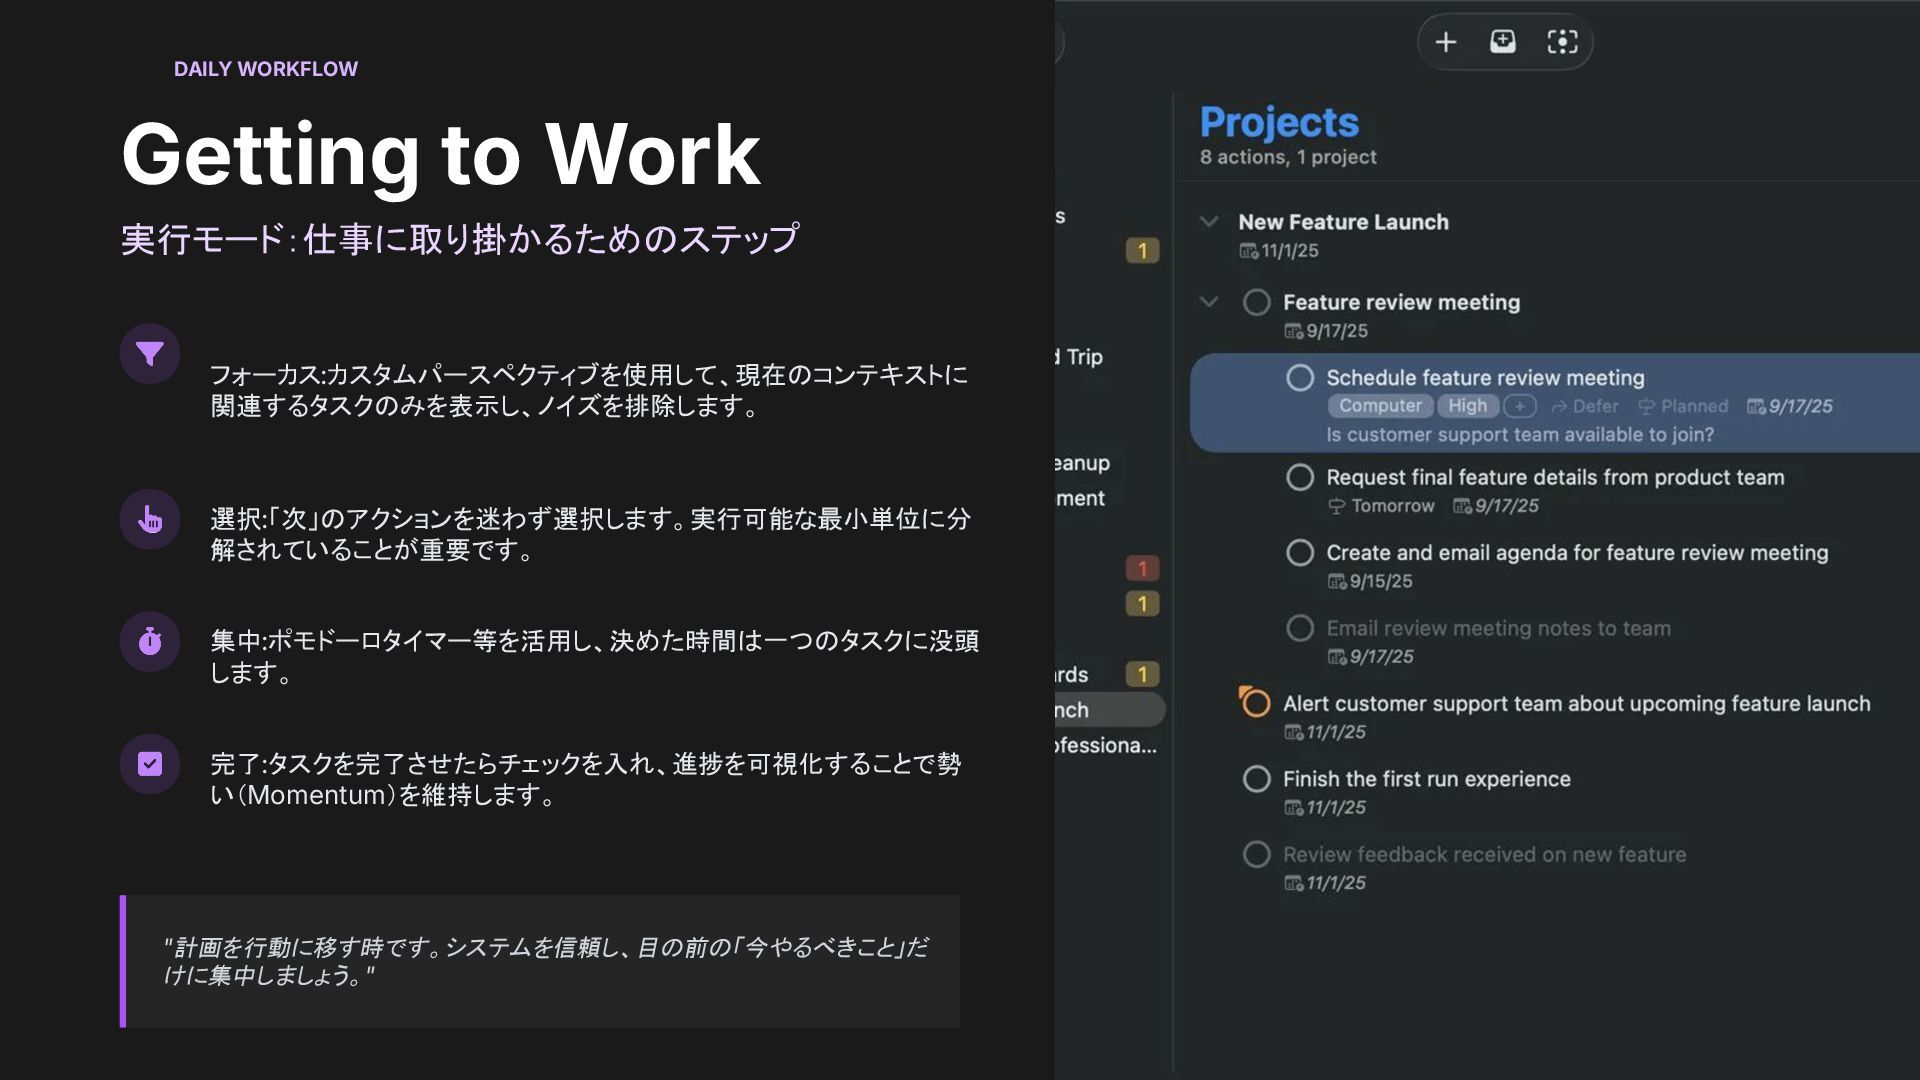Screen dimensions: 1920x1080
Task: Click the High tag pill
Action: pos(1467,406)
